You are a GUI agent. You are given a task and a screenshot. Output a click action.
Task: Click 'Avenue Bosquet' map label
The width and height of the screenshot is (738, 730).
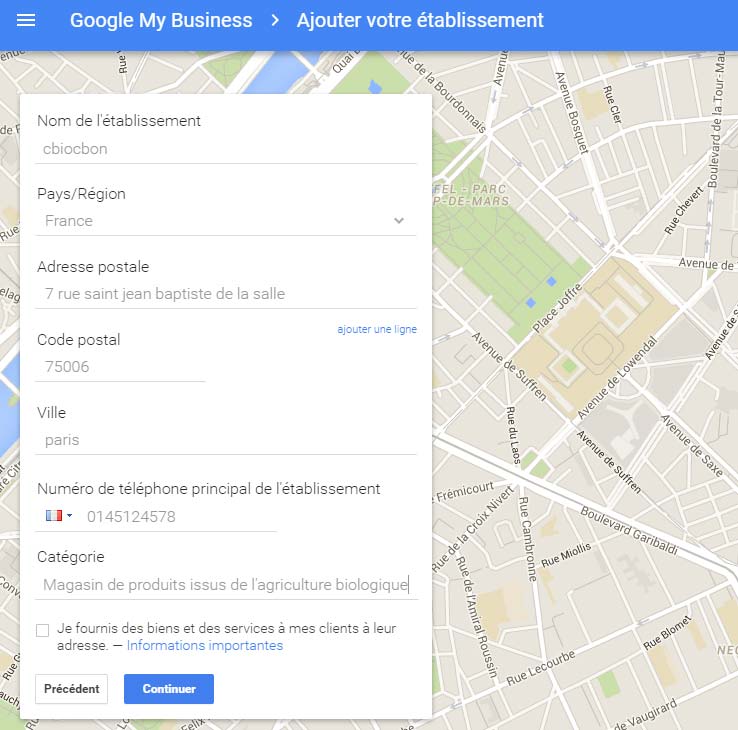coord(571,113)
